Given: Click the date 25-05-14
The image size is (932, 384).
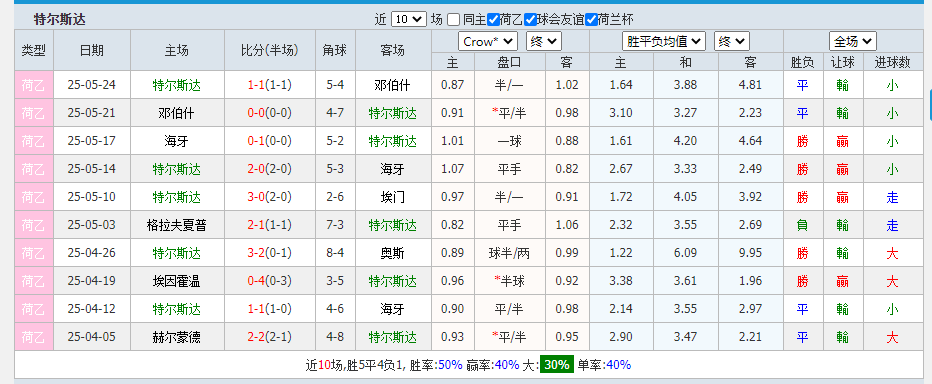Looking at the screenshot, I should pos(92,169).
